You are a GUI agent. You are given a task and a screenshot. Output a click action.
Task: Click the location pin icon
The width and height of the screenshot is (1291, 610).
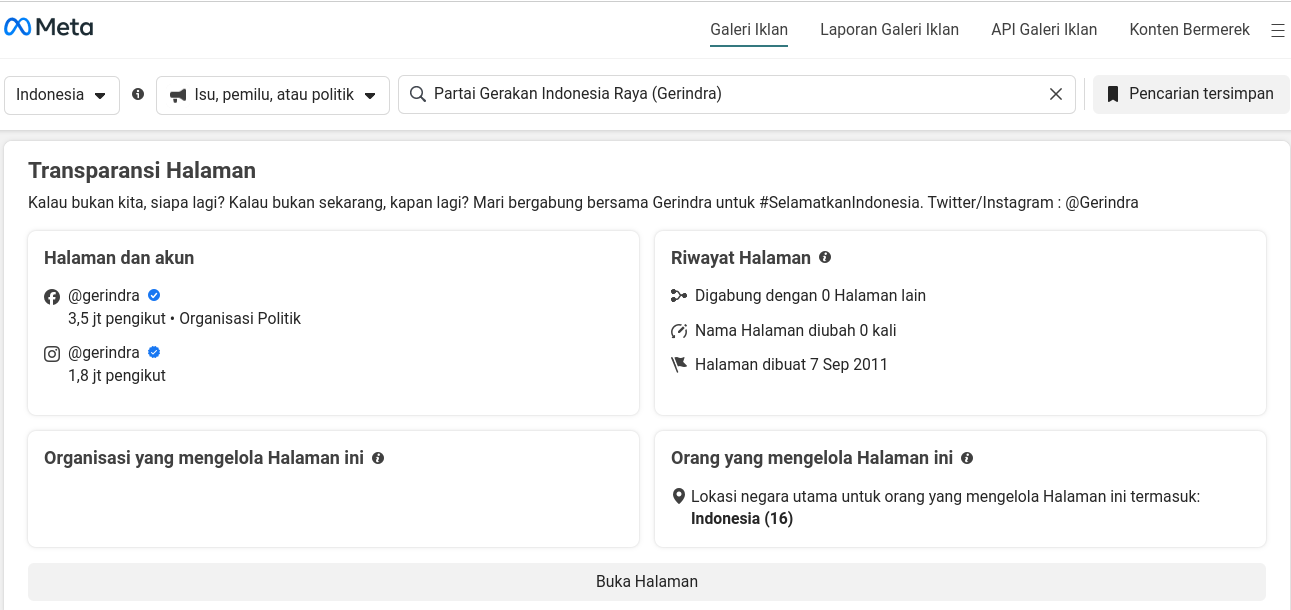point(679,496)
